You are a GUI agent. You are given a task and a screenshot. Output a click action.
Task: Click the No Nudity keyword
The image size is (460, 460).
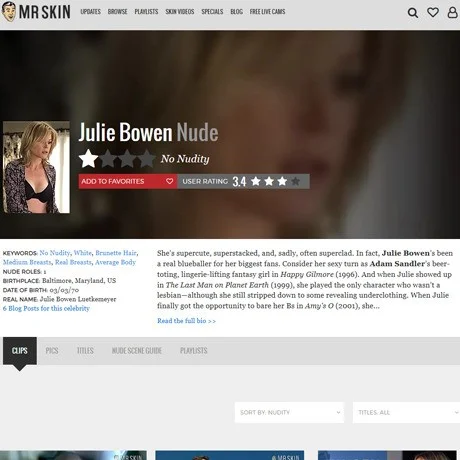click(55, 253)
